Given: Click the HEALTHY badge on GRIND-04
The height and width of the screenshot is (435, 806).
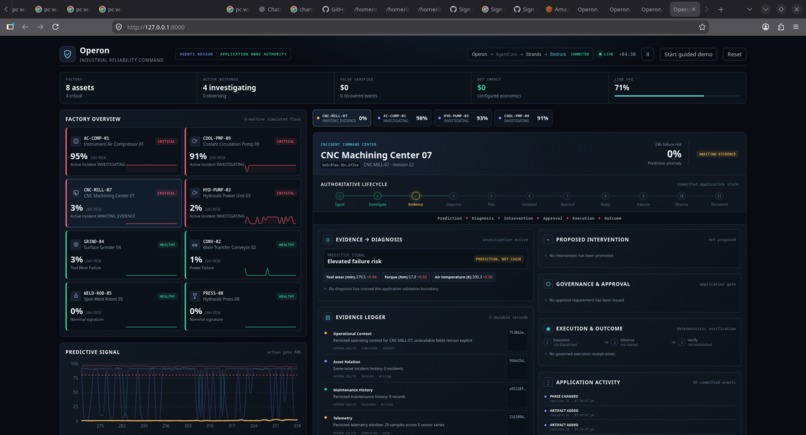Looking at the screenshot, I should point(167,245).
